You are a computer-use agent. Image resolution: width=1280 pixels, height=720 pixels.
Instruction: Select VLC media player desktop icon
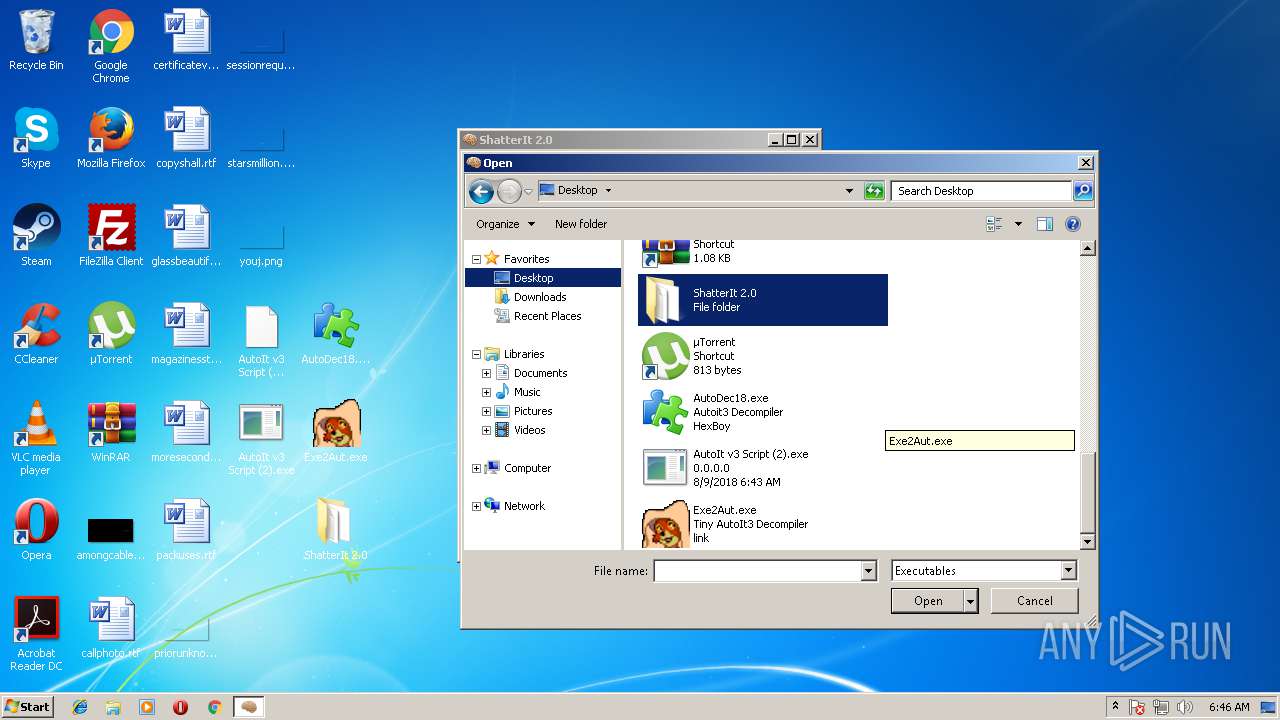(x=36, y=439)
